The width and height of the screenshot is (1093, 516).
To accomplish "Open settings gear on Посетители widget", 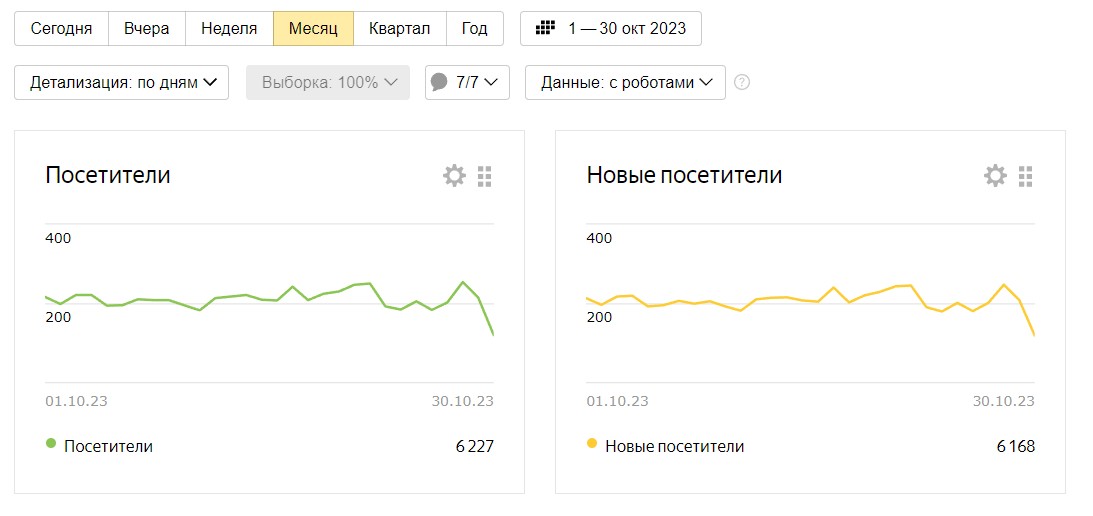I will (454, 176).
